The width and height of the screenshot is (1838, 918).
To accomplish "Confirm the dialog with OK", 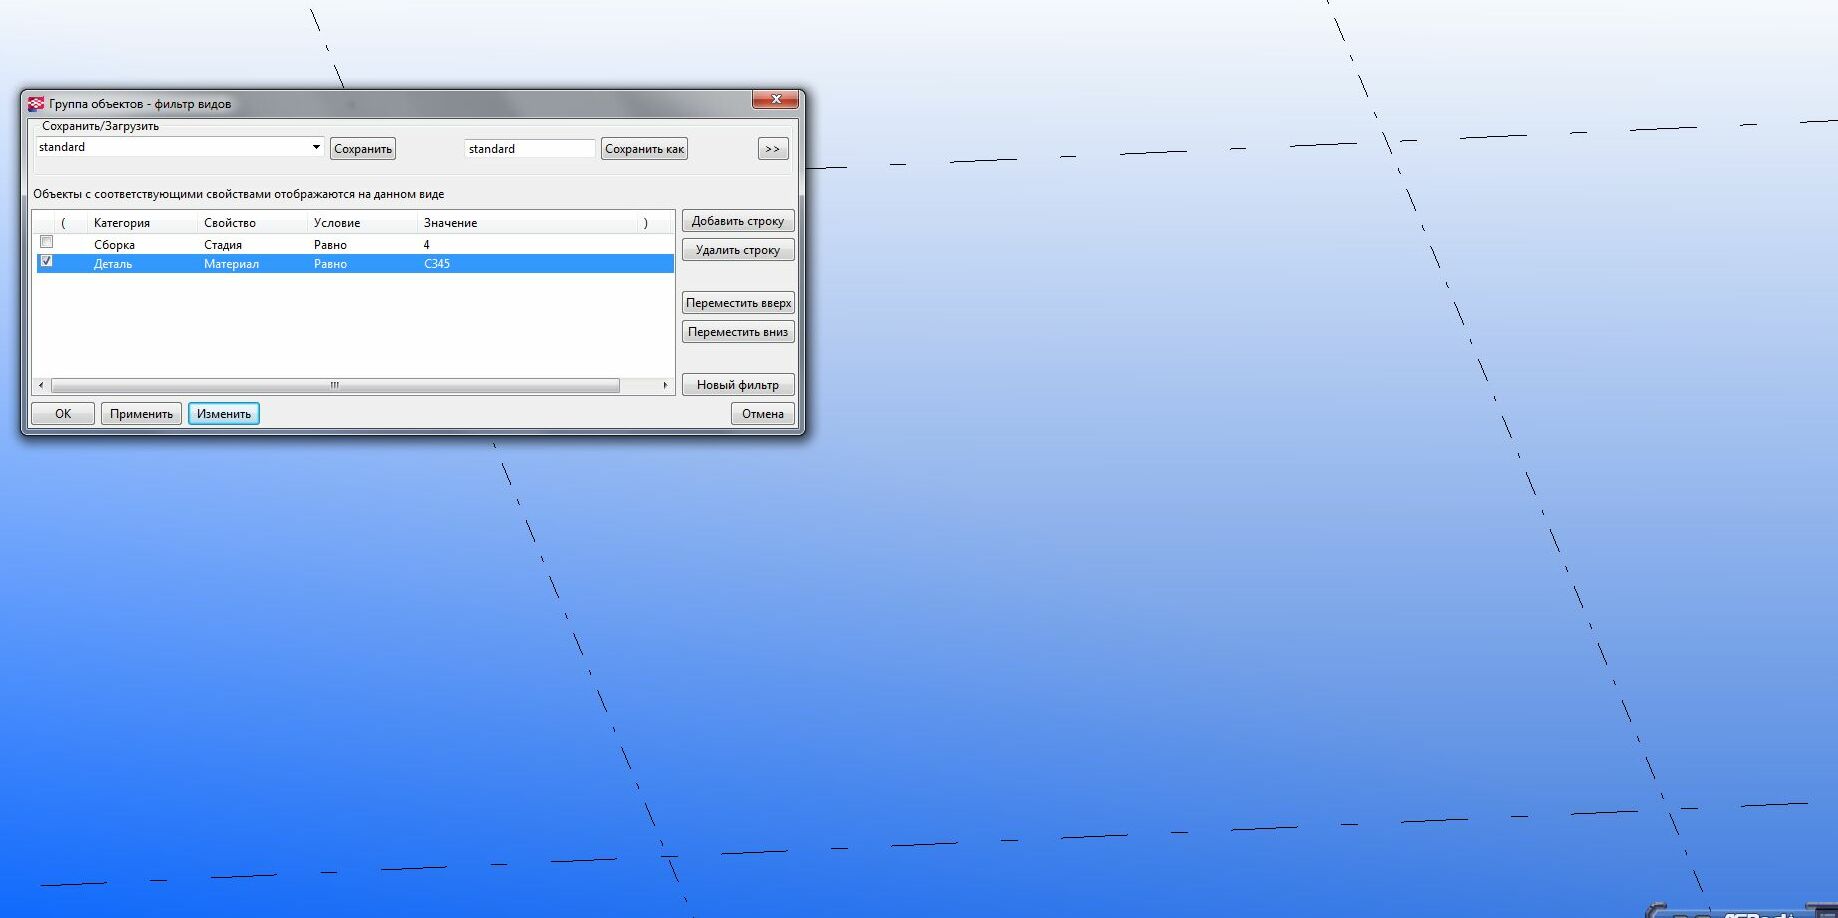I will click(x=63, y=414).
